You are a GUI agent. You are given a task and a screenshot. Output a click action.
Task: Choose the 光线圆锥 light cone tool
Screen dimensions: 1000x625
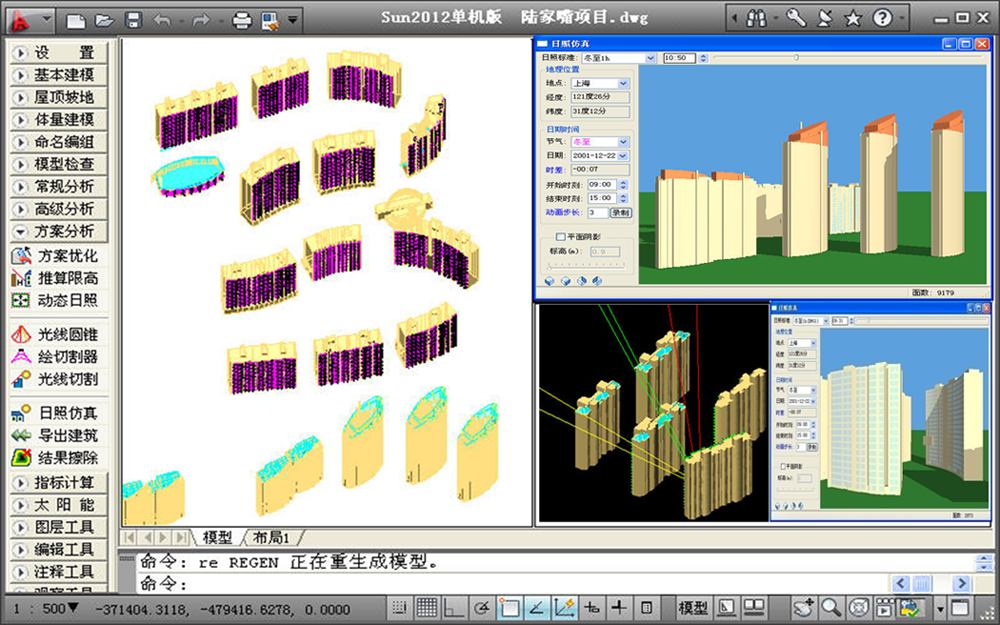click(55, 334)
